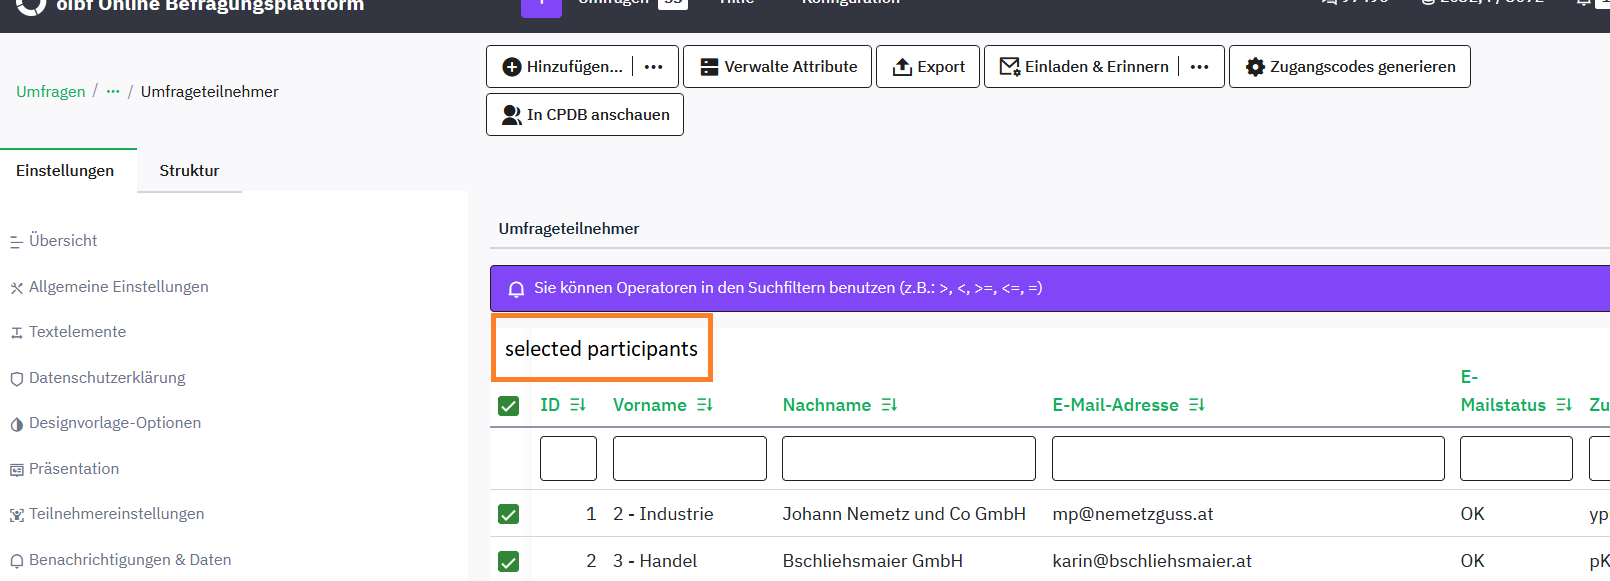Focus the E-Mailstatus filter field
The image size is (1610, 581).
point(1516,458)
